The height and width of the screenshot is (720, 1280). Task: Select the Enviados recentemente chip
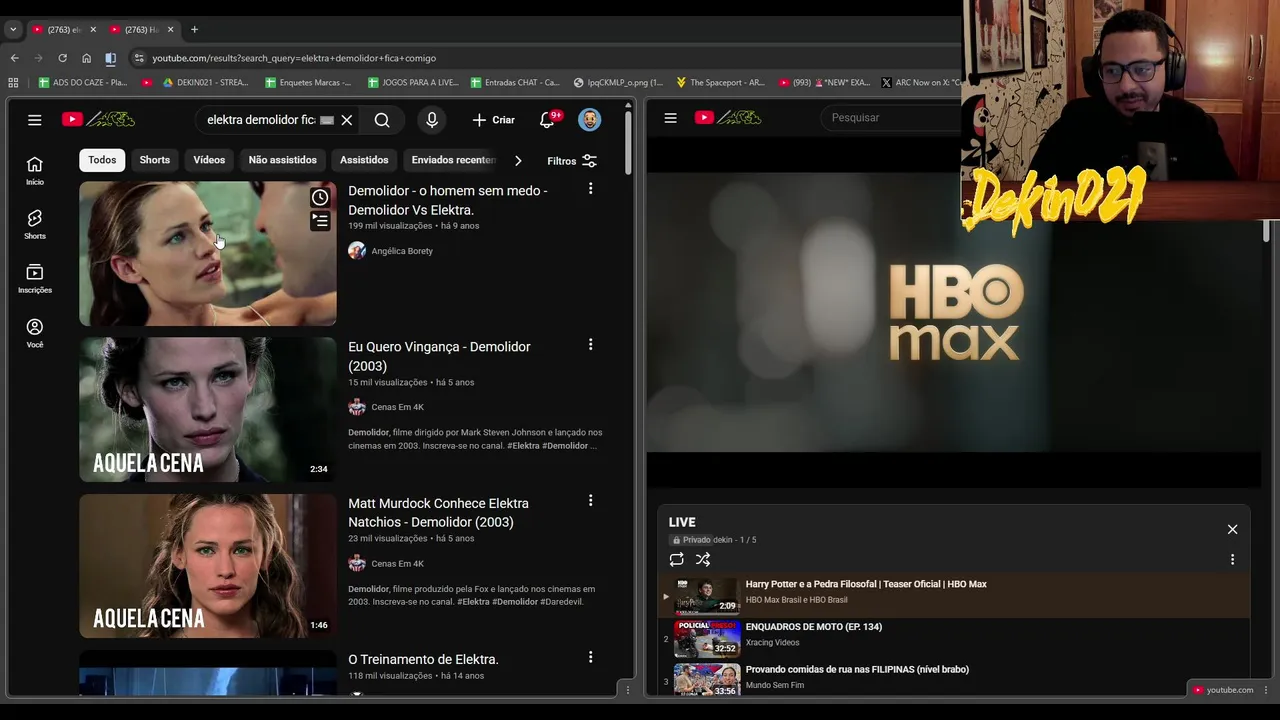(x=453, y=160)
